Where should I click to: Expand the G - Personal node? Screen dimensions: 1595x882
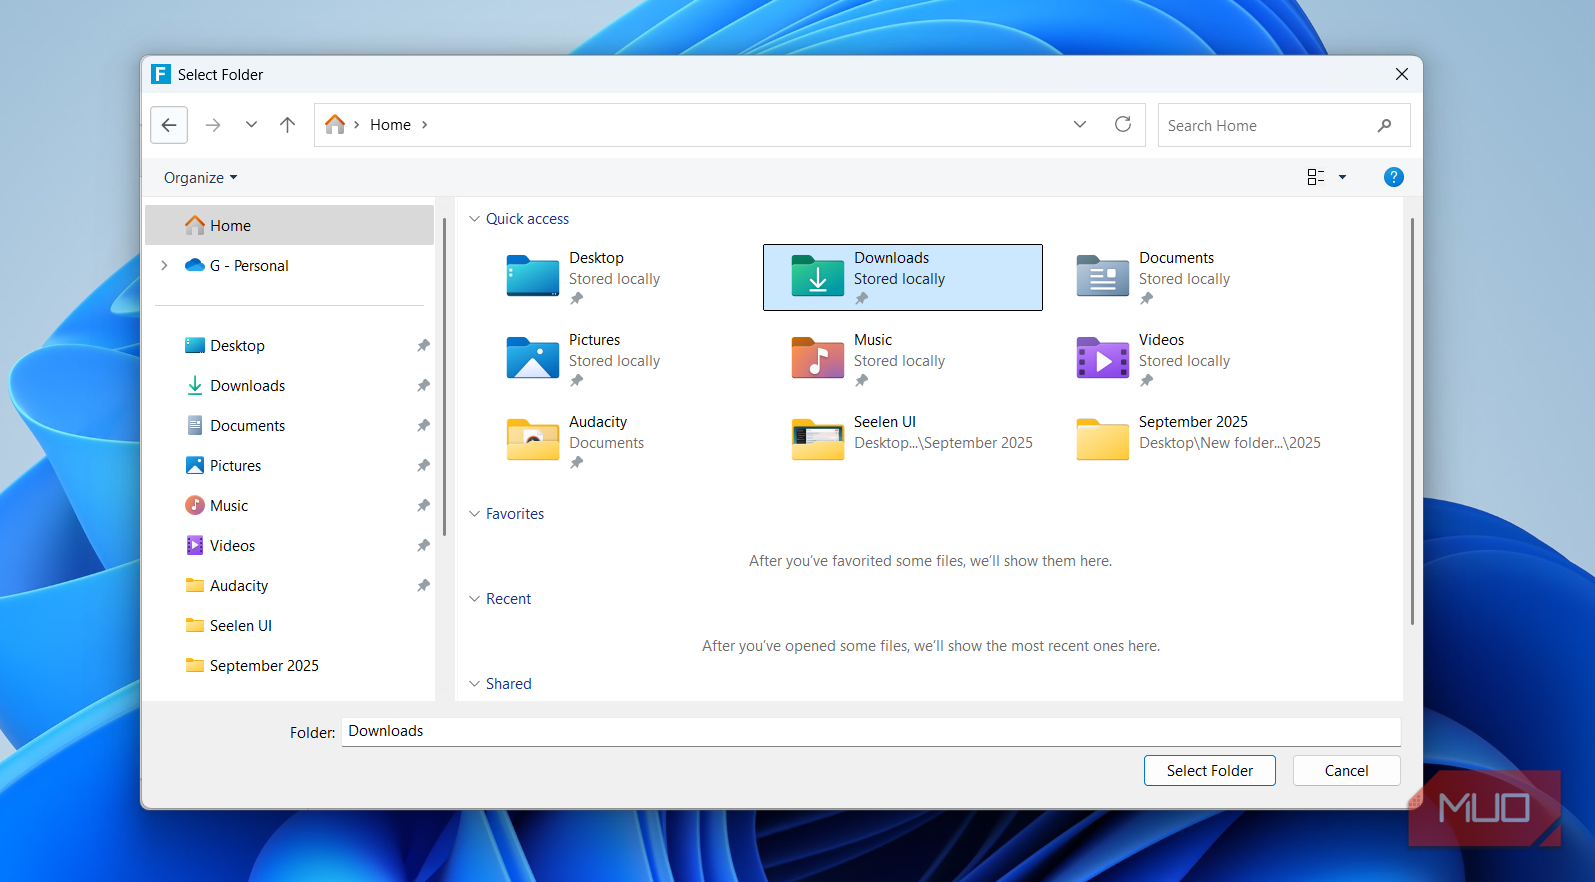[x=164, y=266]
